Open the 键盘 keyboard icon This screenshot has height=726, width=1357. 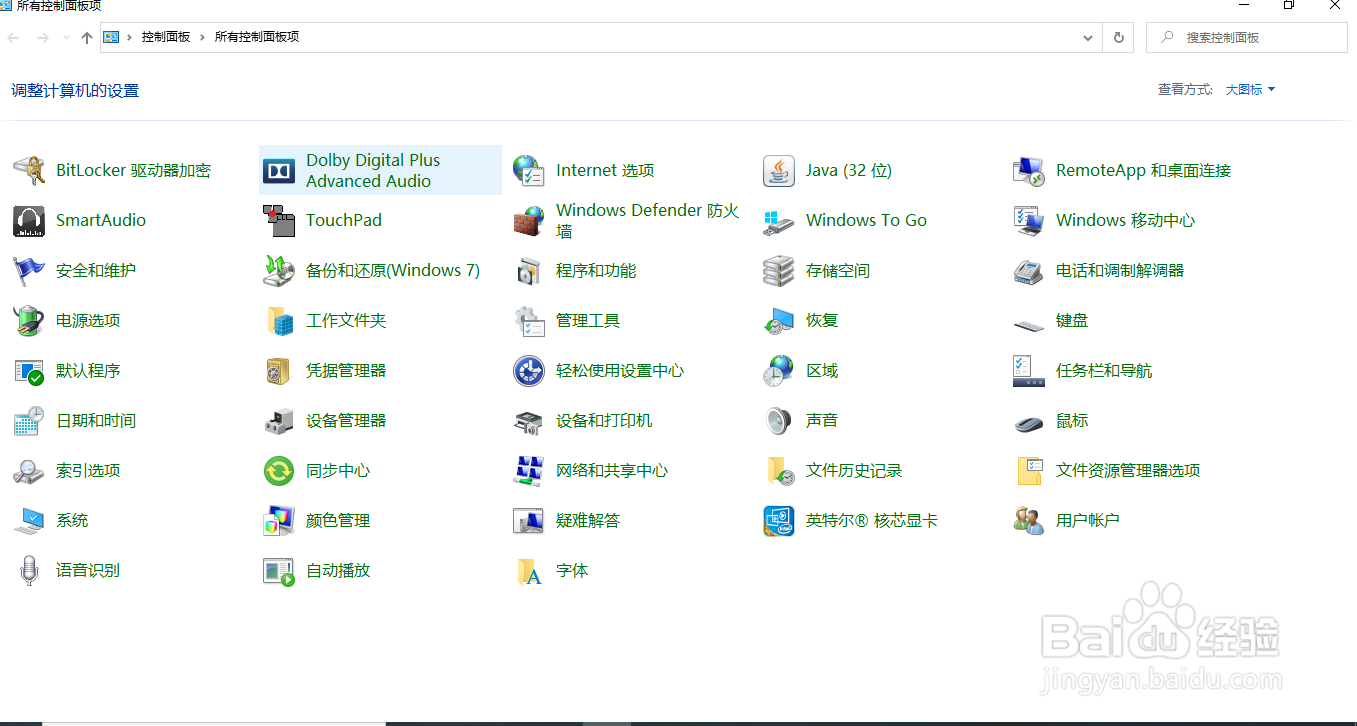pyautogui.click(x=1029, y=324)
